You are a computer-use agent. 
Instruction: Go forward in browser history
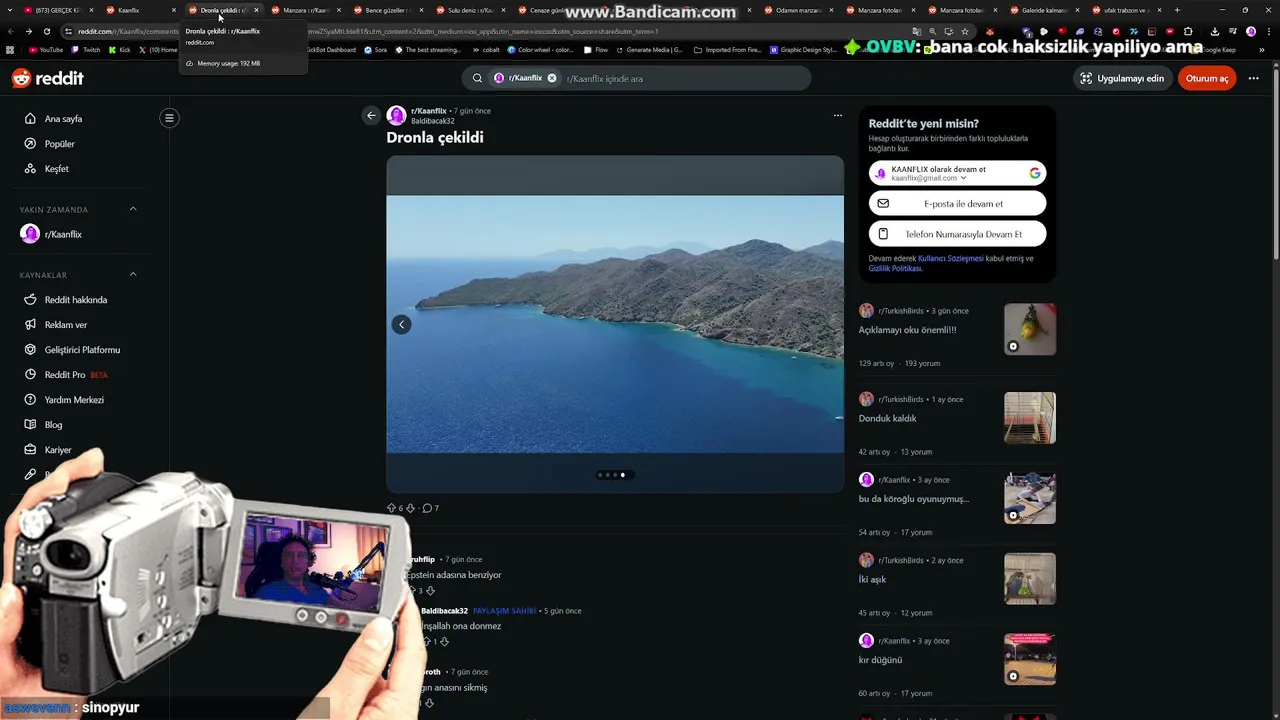click(x=28, y=31)
